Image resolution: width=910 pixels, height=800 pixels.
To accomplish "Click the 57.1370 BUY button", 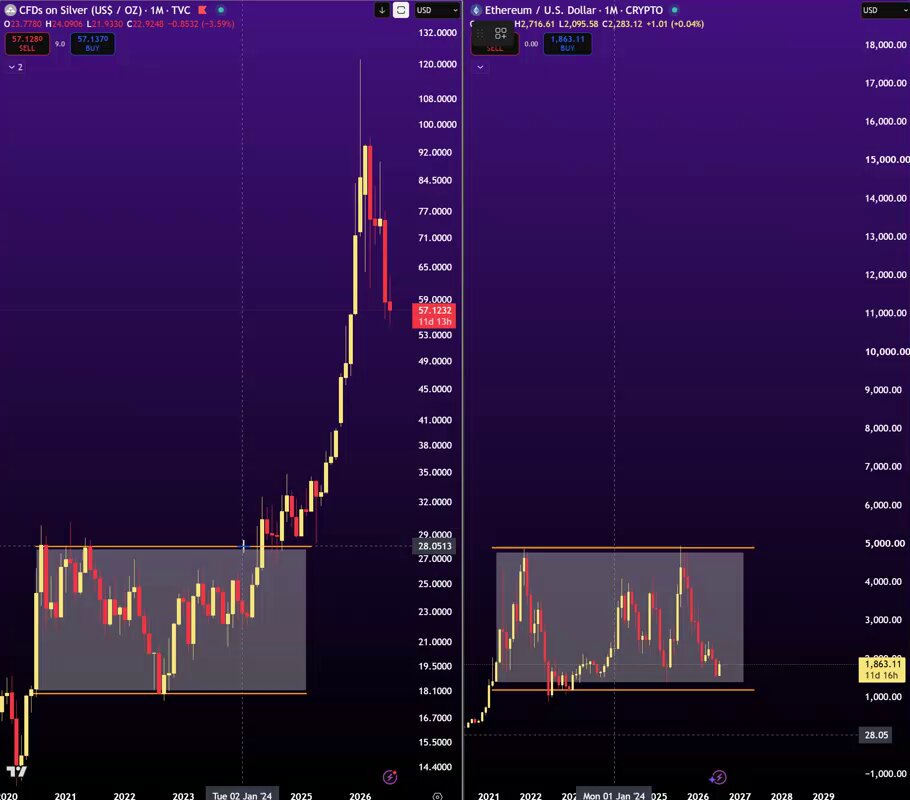I will (x=93, y=44).
